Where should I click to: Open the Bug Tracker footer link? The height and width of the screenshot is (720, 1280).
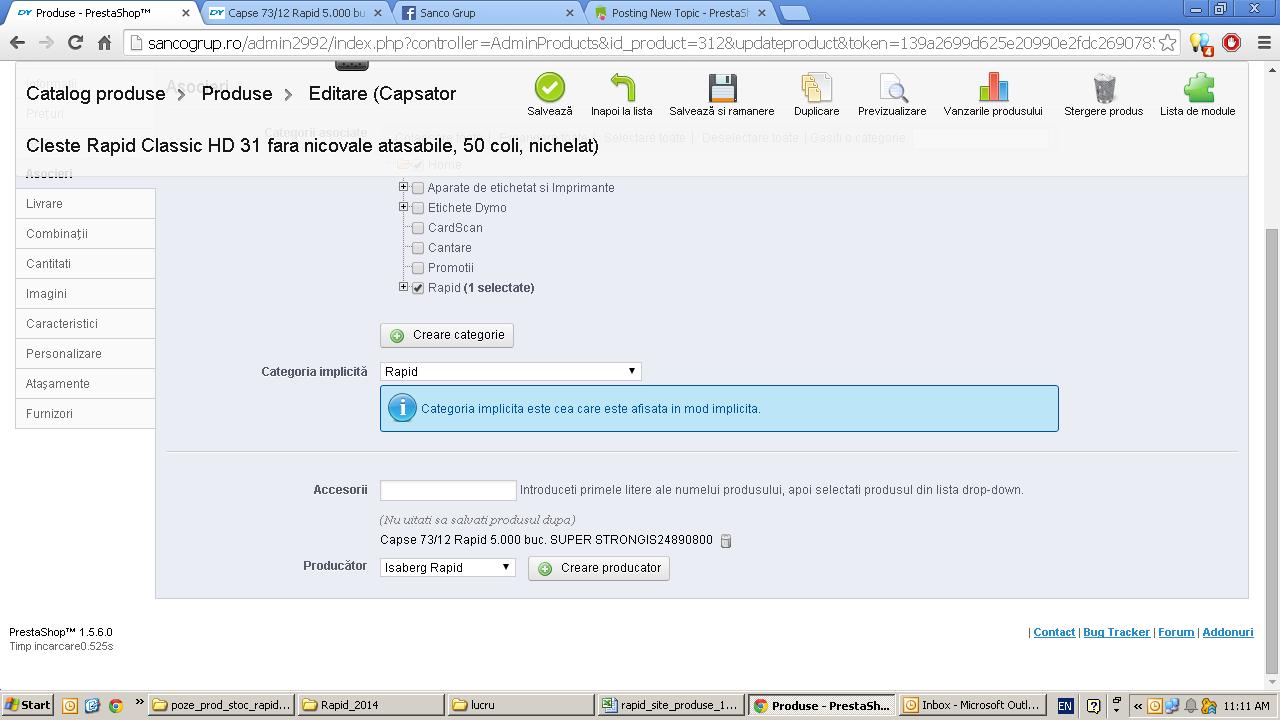[x=1116, y=632]
